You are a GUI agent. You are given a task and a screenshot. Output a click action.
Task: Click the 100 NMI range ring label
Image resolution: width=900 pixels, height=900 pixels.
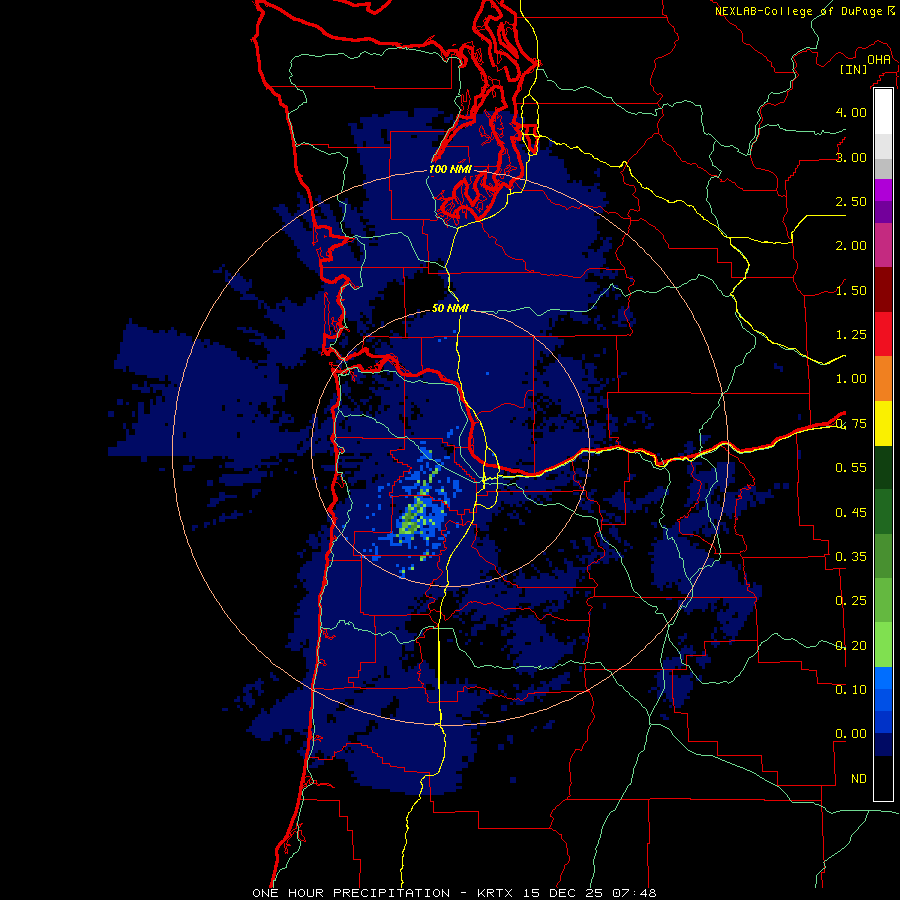tap(450, 169)
